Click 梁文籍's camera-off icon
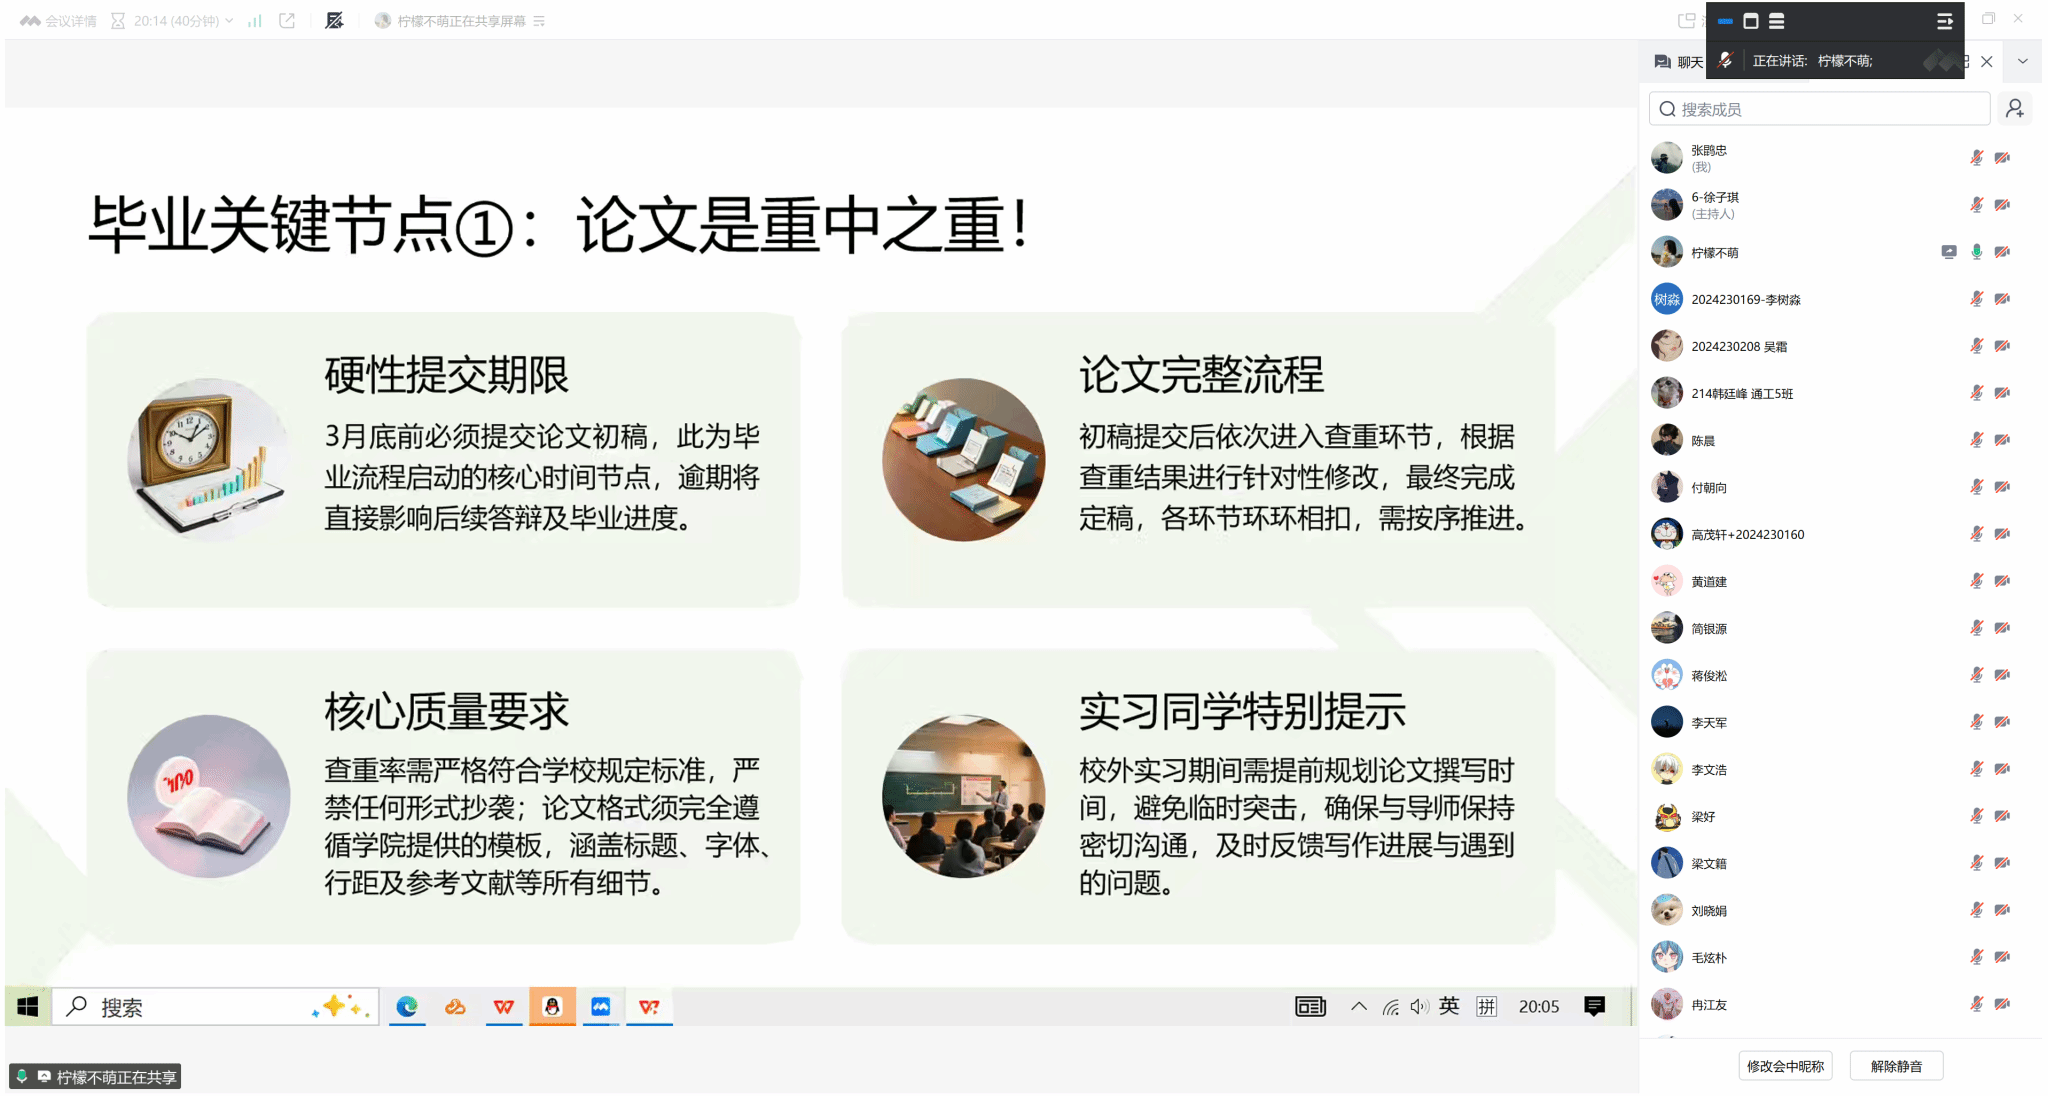Screen dimensions: 2048x1096 (x=2003, y=863)
